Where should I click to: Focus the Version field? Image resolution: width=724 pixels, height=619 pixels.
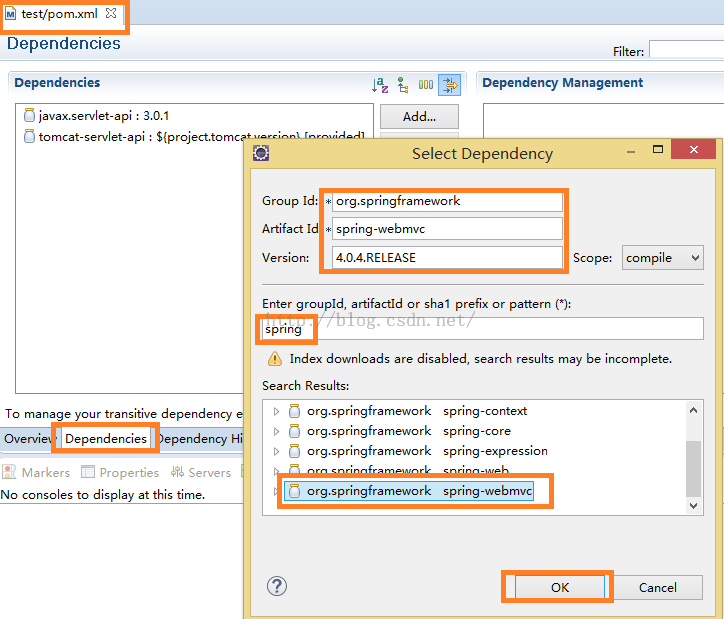click(447, 258)
